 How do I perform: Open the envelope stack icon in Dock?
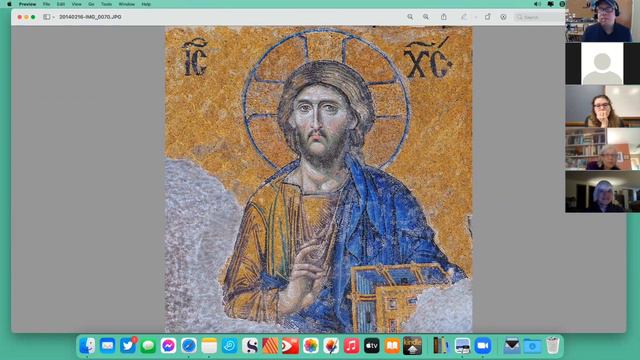[x=511, y=346]
